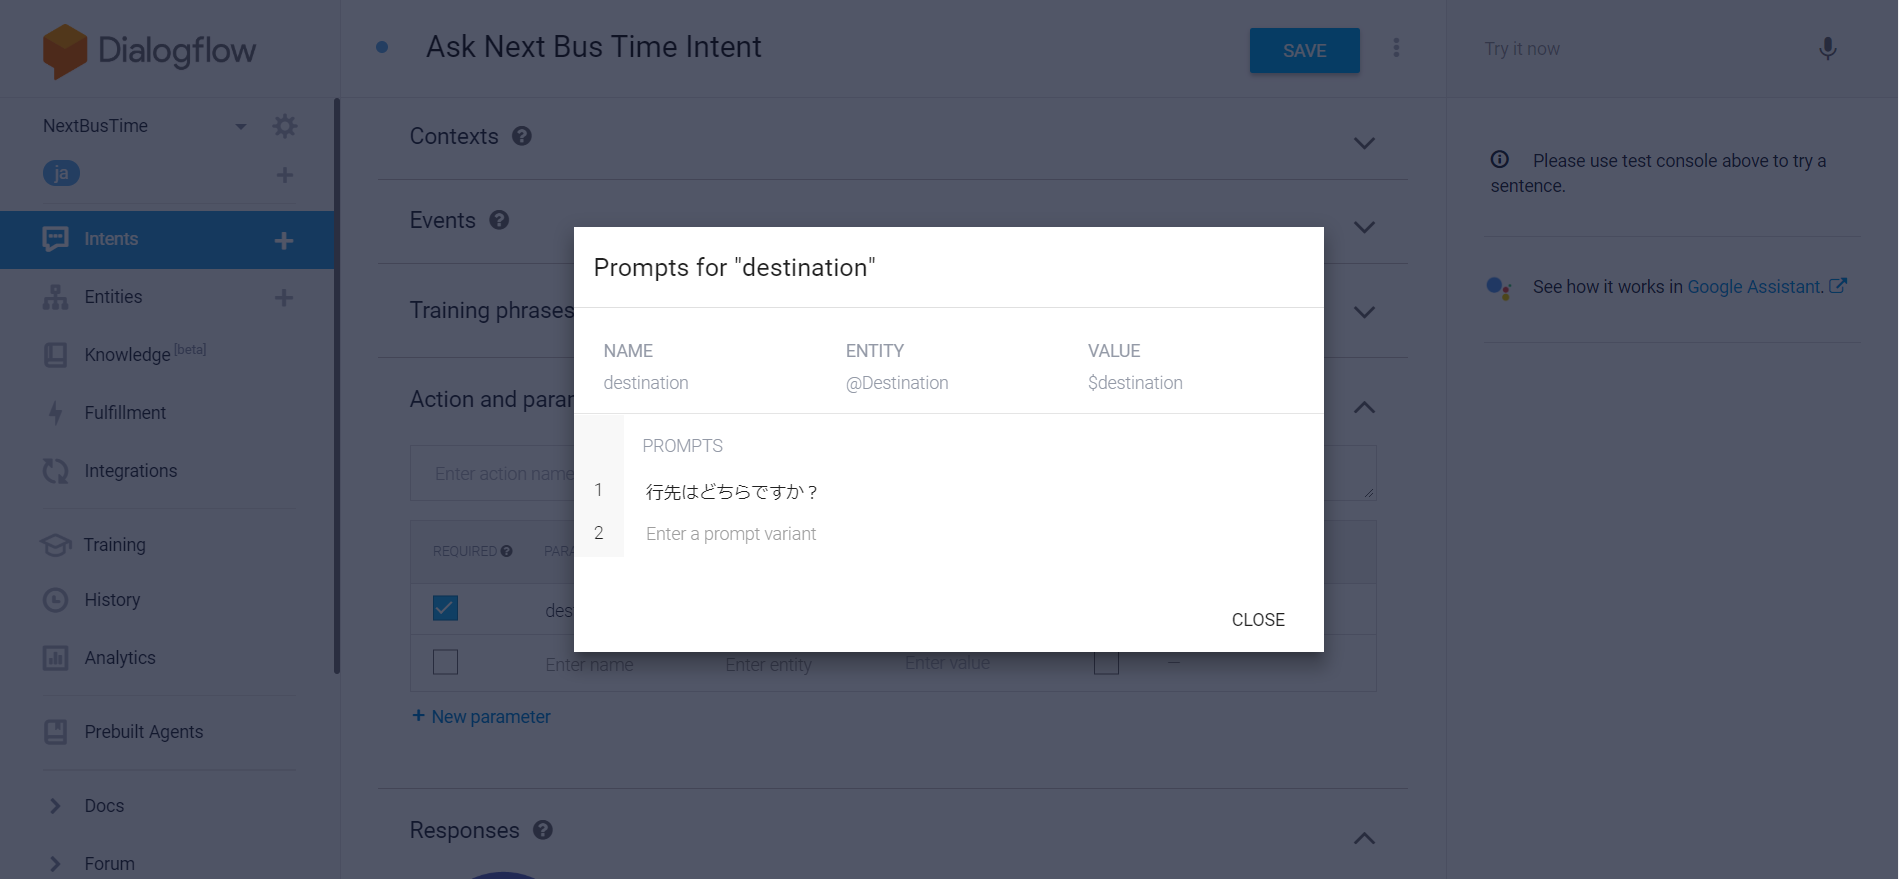This screenshot has width=1899, height=879.
Task: Go to Integrations in the sidebar
Action: pyautogui.click(x=130, y=471)
